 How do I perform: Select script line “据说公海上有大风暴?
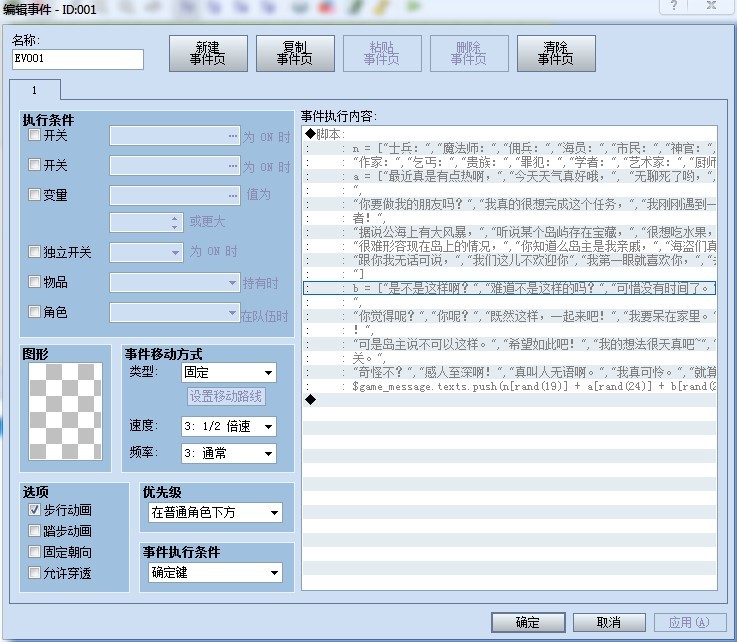[x=510, y=232]
